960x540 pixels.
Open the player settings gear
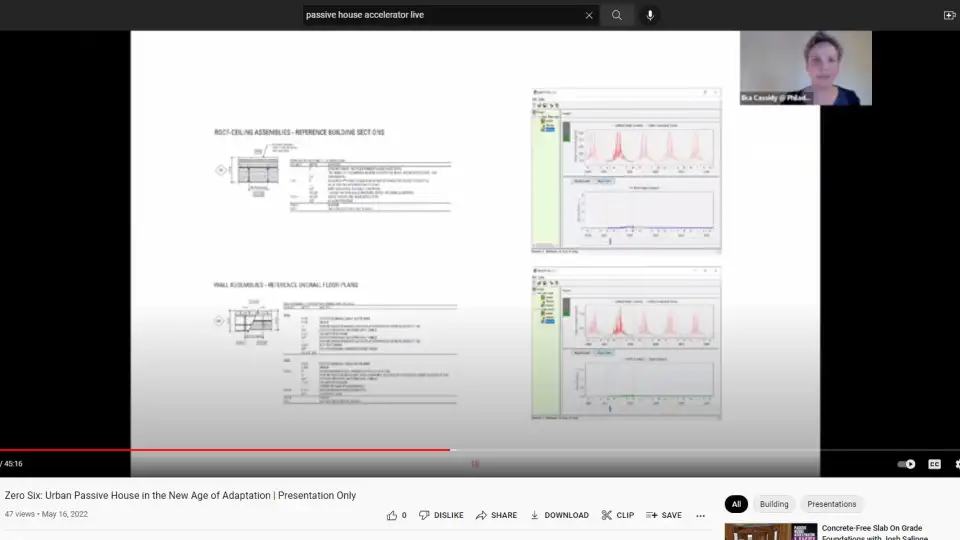956,464
